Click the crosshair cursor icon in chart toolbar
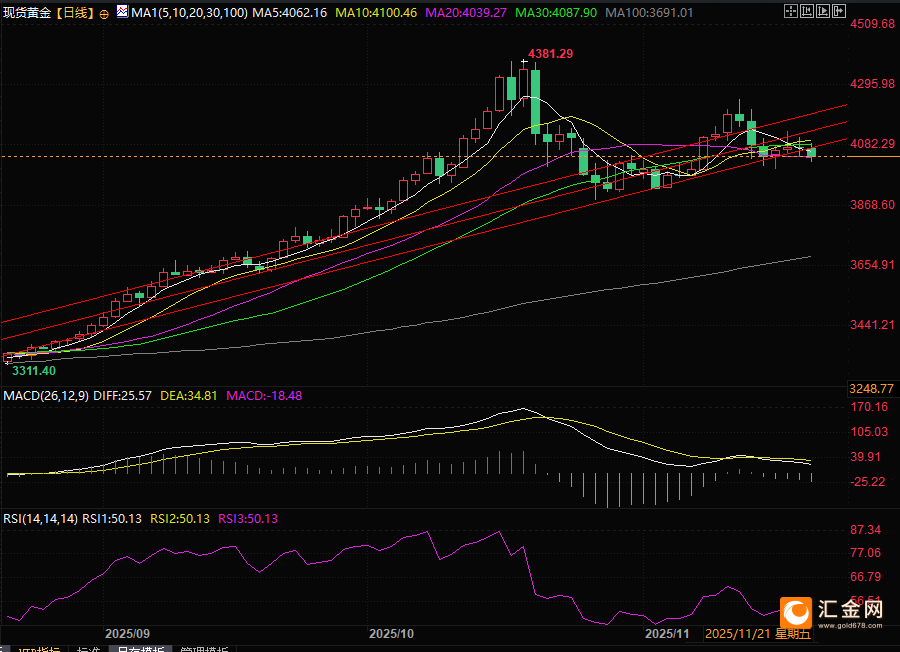This screenshot has height=652, width=900. pyautogui.click(x=791, y=11)
